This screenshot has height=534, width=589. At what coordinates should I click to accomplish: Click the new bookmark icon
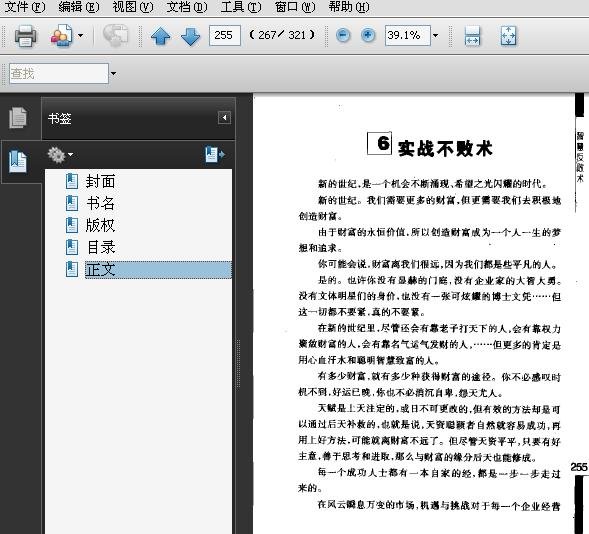point(214,155)
